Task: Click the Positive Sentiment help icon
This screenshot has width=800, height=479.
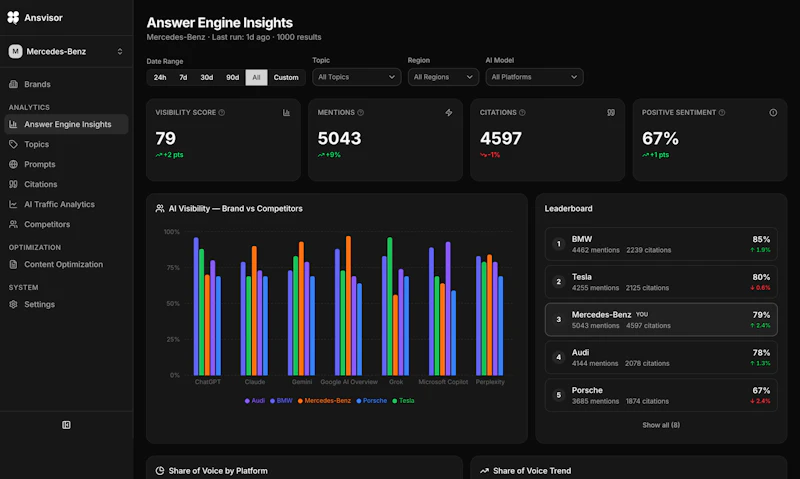Action: click(721, 112)
